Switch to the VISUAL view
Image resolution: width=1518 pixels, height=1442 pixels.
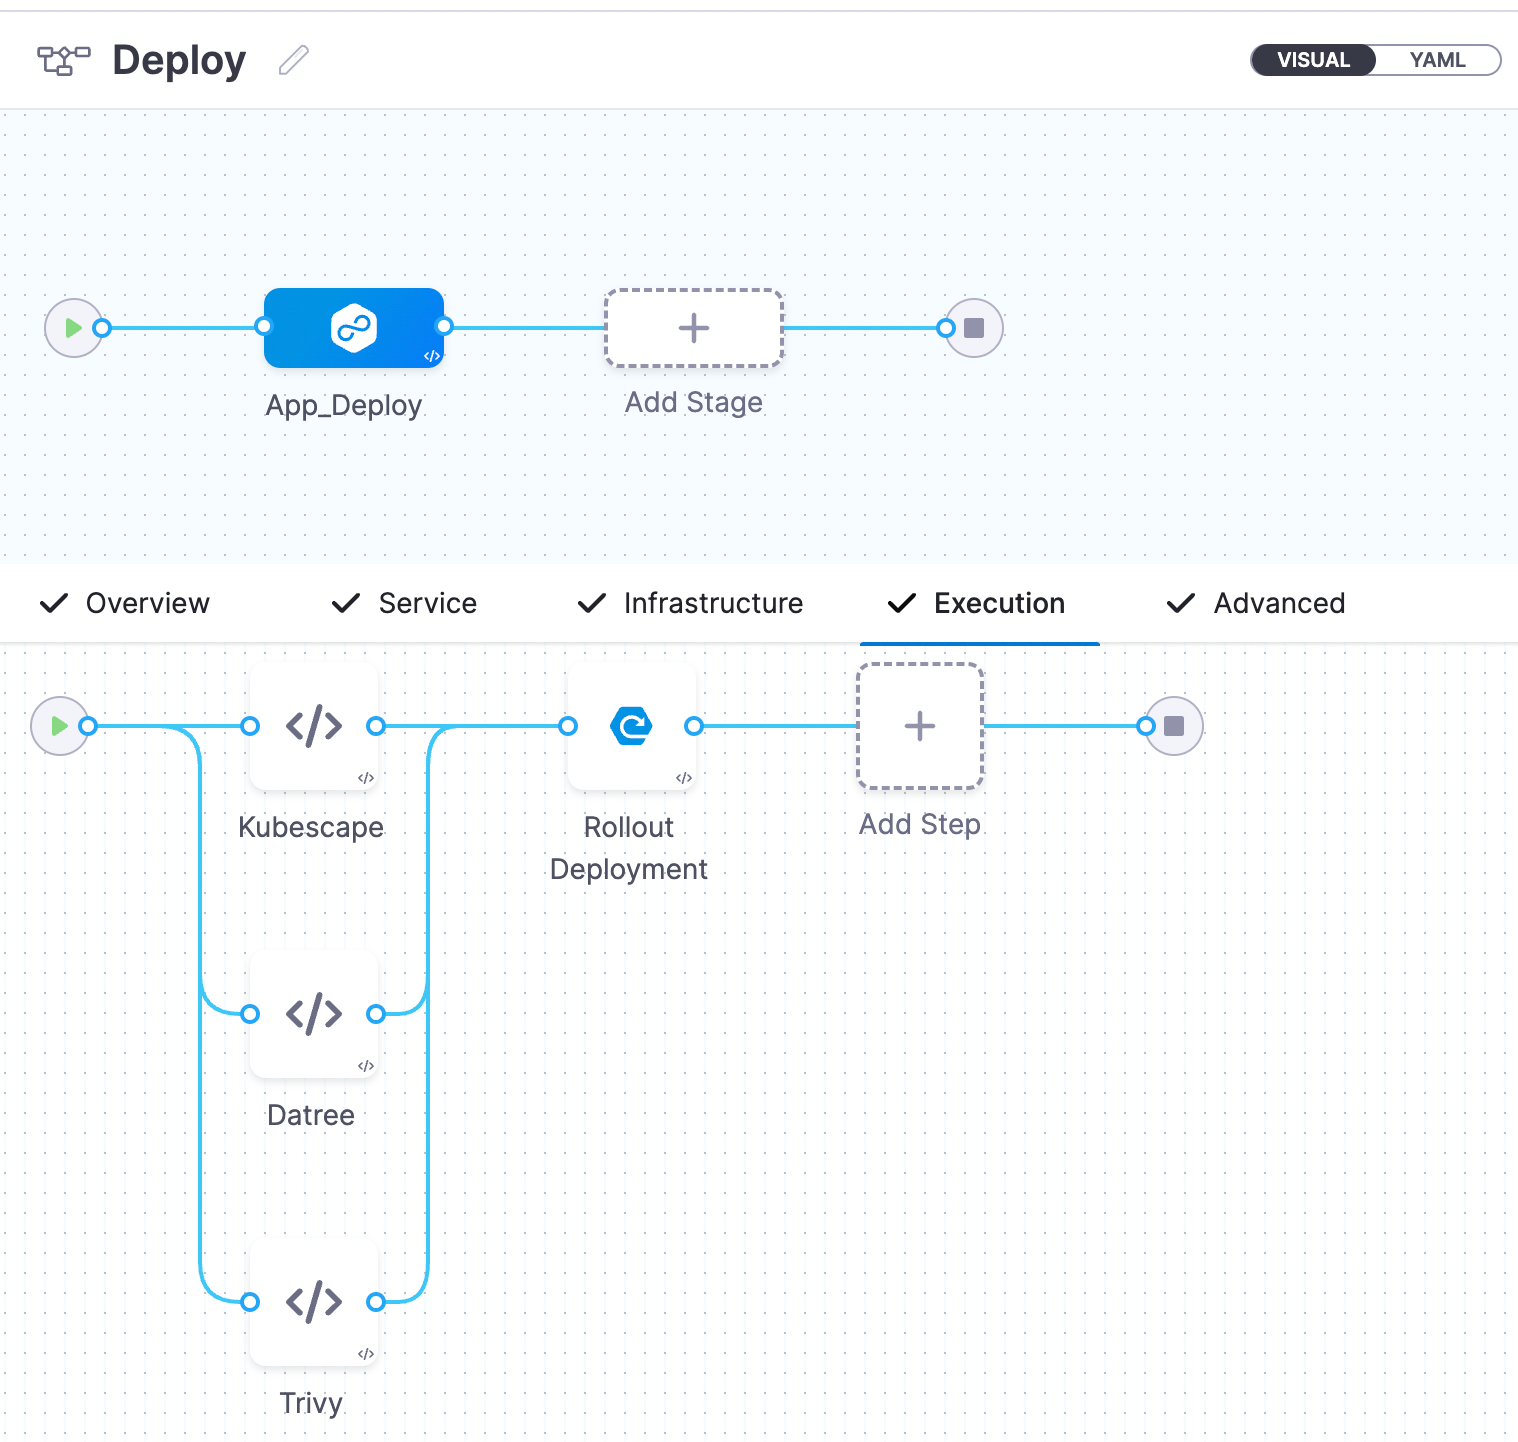[x=1313, y=60]
